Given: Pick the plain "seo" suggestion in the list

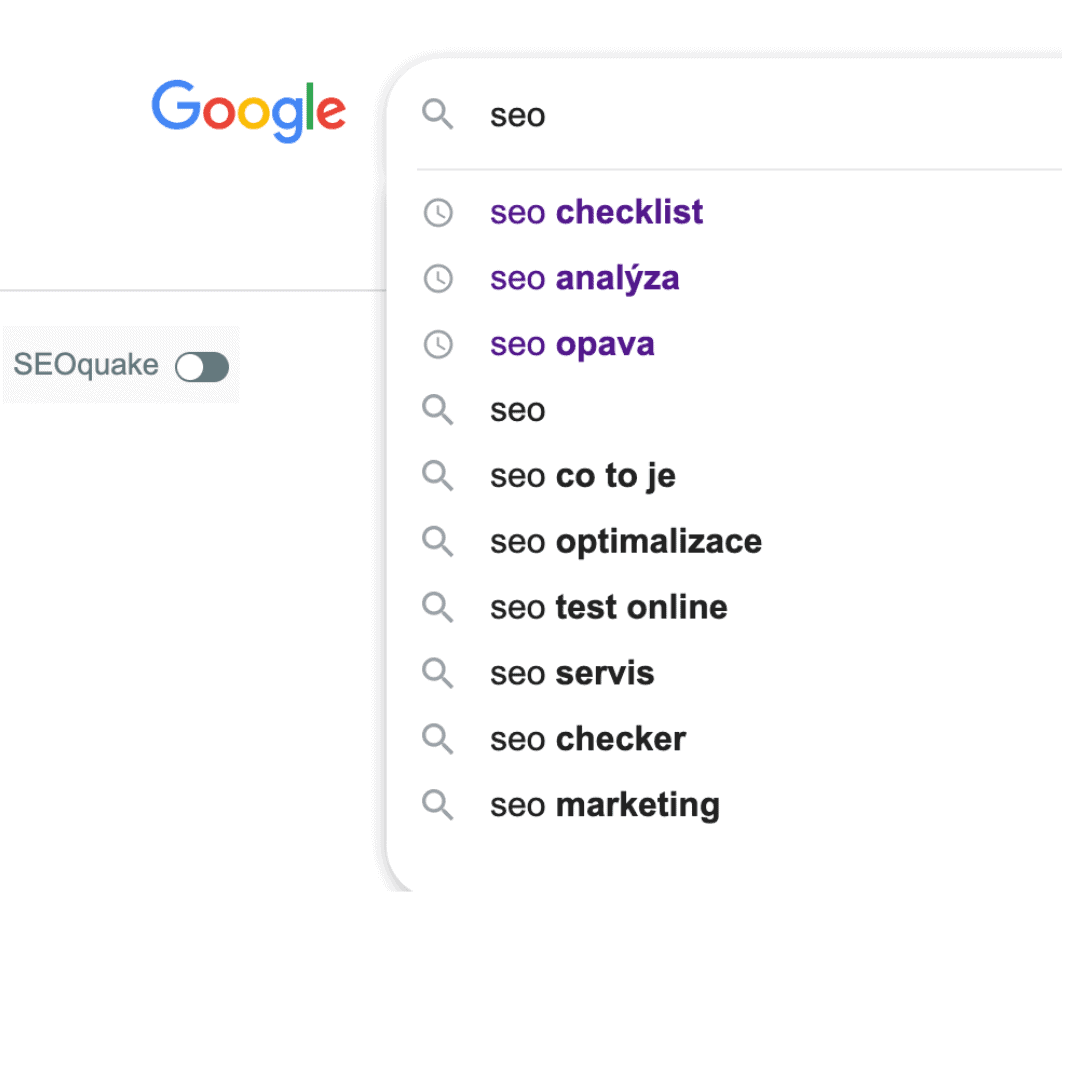Looking at the screenshot, I should [x=518, y=410].
